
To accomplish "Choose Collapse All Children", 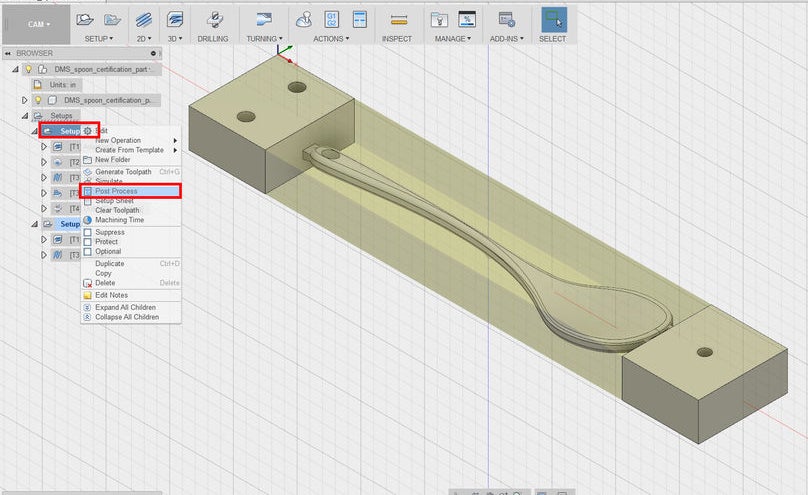I will 131,317.
